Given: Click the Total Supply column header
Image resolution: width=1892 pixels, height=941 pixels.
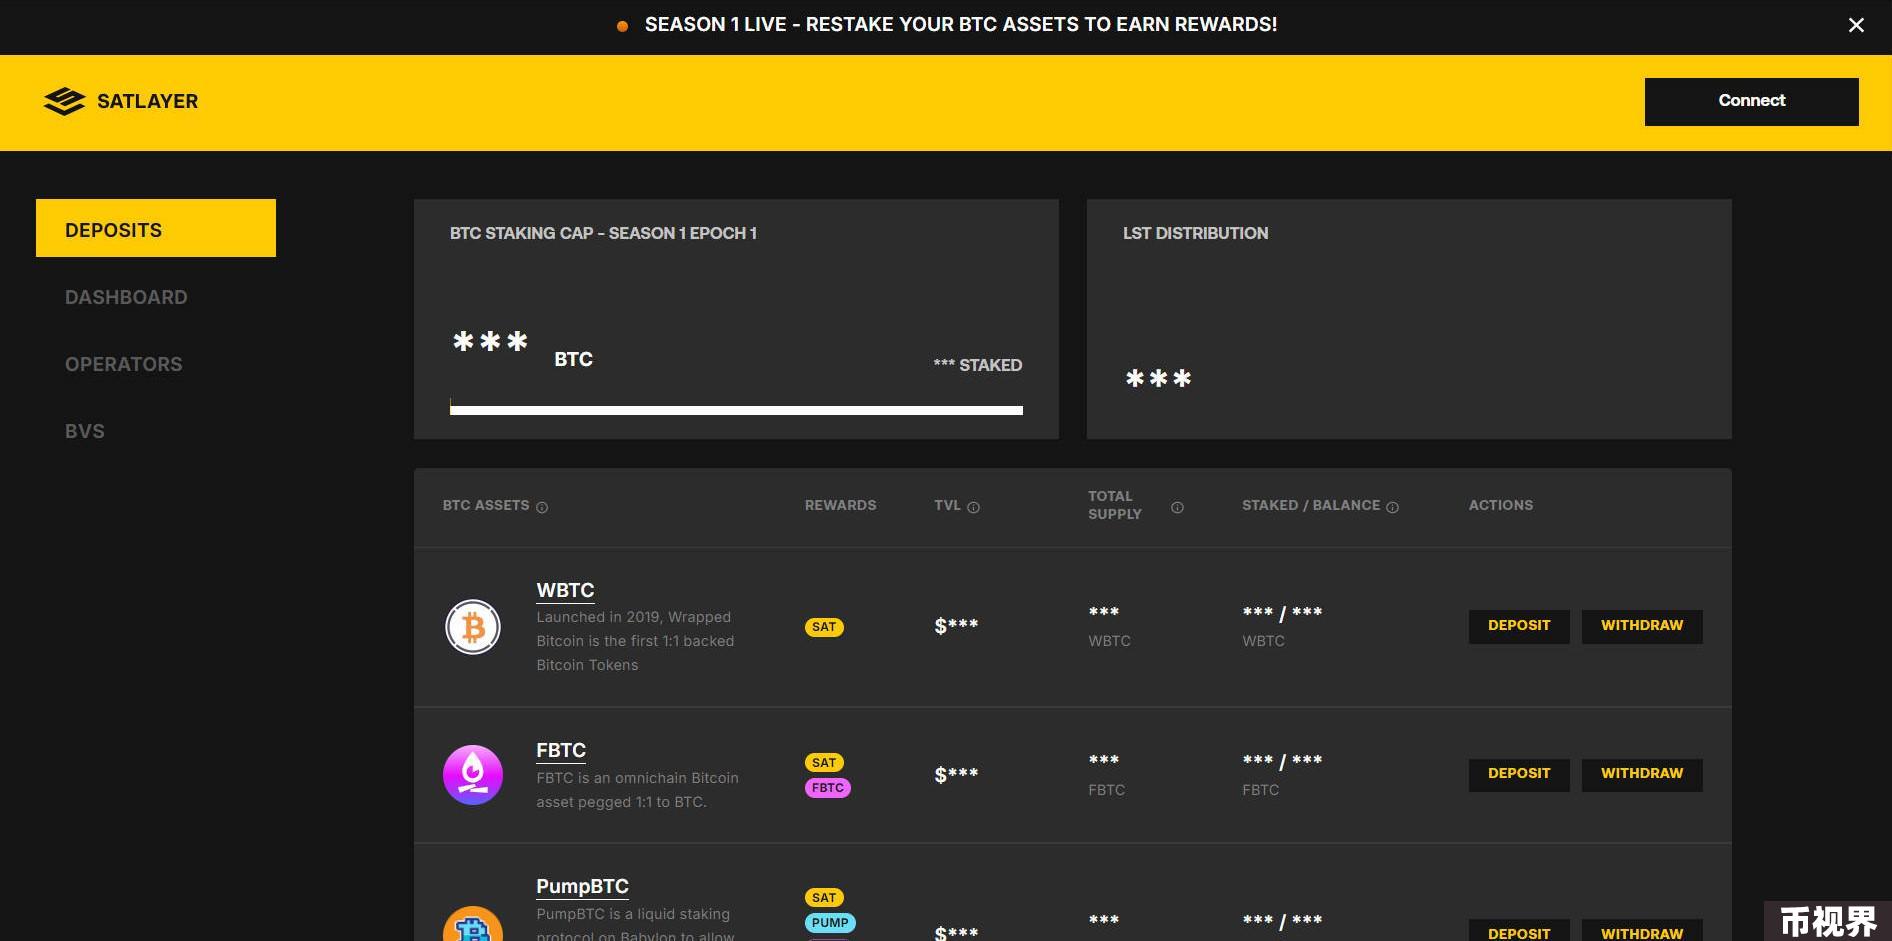Looking at the screenshot, I should [x=1115, y=505].
